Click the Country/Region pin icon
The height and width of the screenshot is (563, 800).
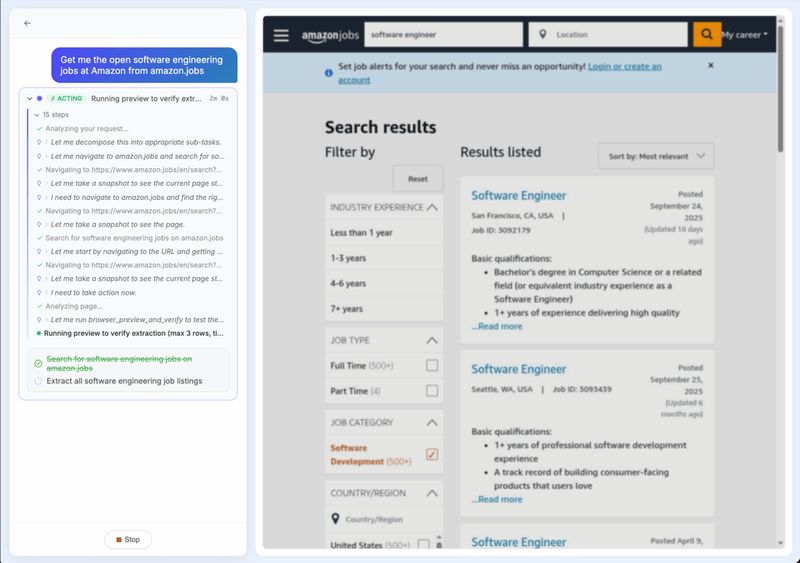click(x=335, y=519)
